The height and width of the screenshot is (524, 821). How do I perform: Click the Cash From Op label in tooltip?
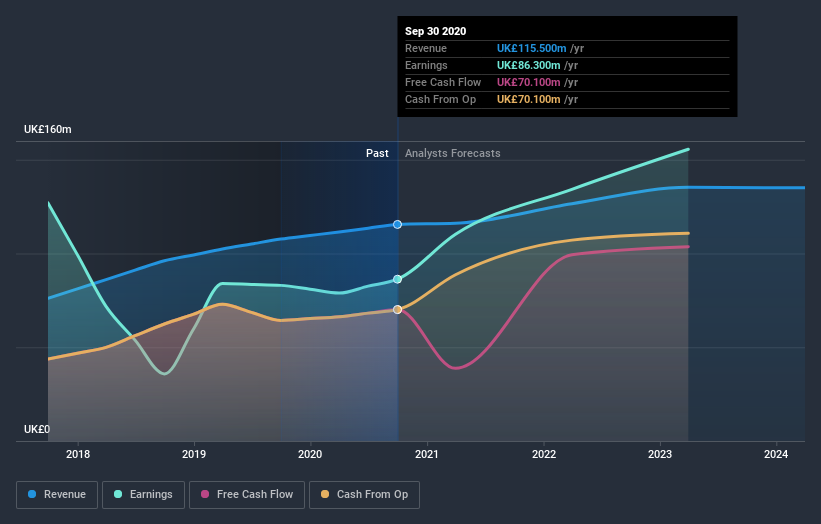click(440, 99)
